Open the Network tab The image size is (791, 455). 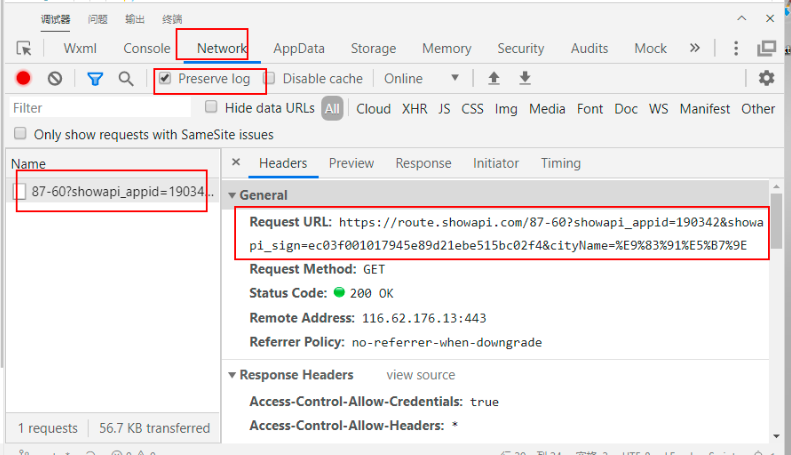[222, 48]
